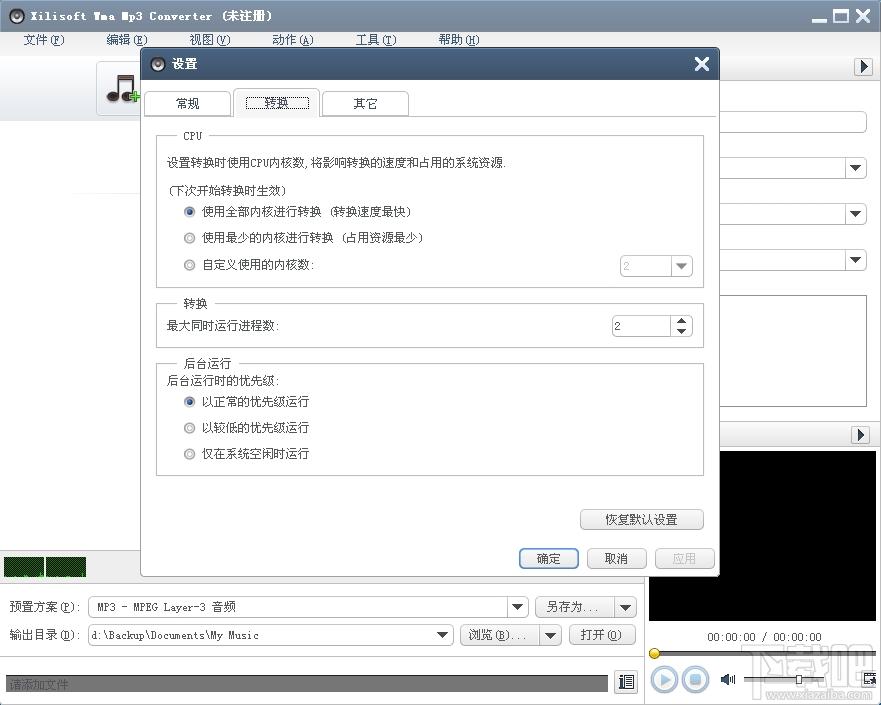
Task: Open the third right panel dropdown
Action: (x=856, y=260)
